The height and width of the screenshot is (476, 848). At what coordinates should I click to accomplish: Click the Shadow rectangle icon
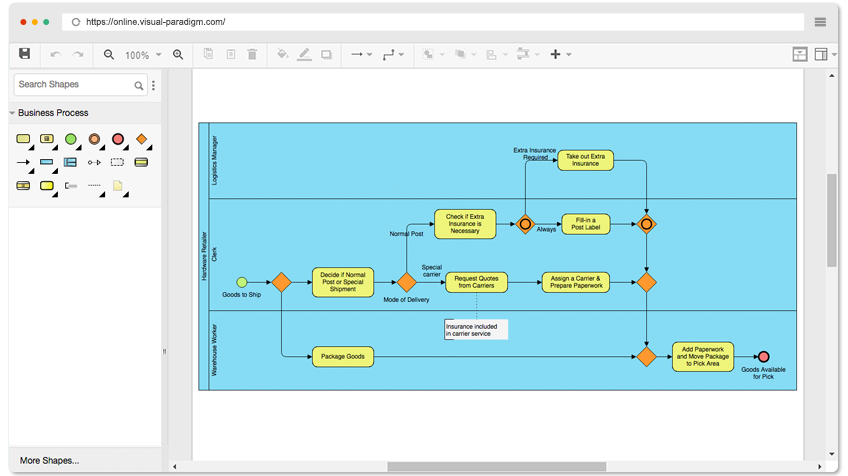coord(326,54)
